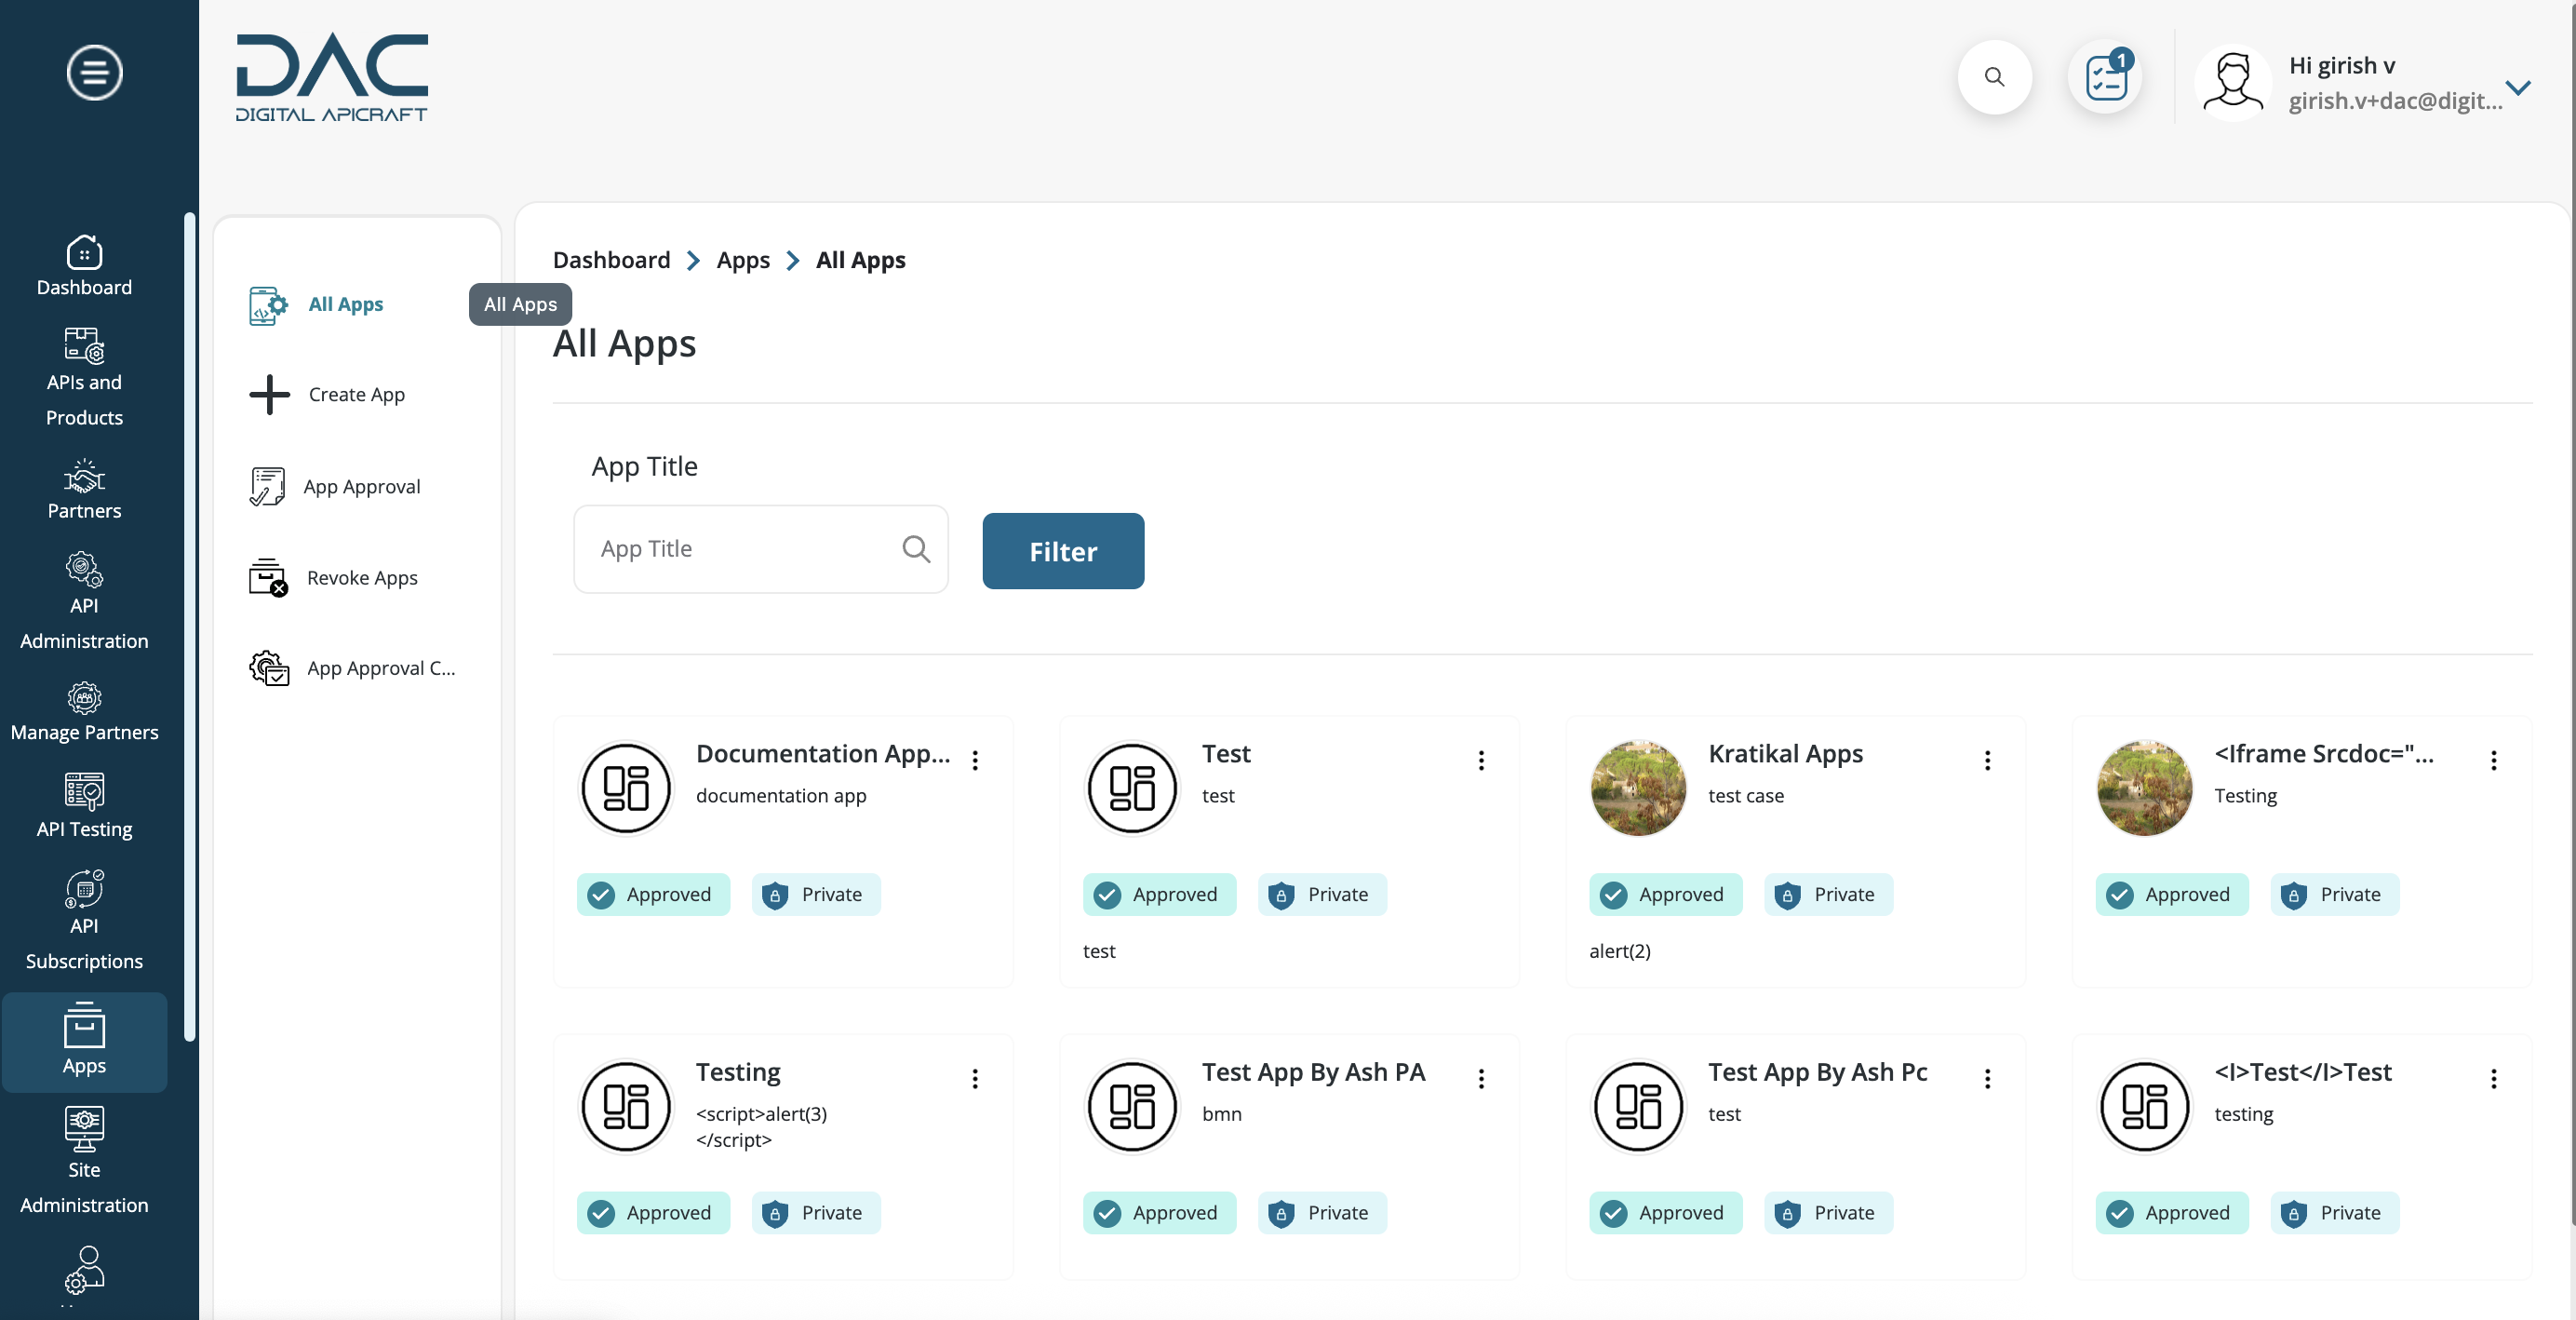This screenshot has width=2576, height=1320.
Task: Open Manage Partners sidebar section
Action: pyautogui.click(x=84, y=711)
